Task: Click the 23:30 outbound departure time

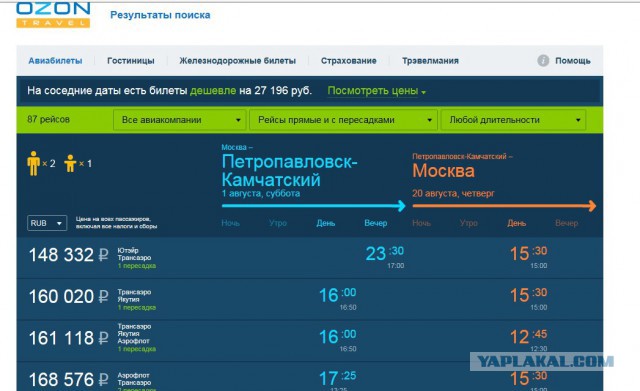Action: coord(384,253)
